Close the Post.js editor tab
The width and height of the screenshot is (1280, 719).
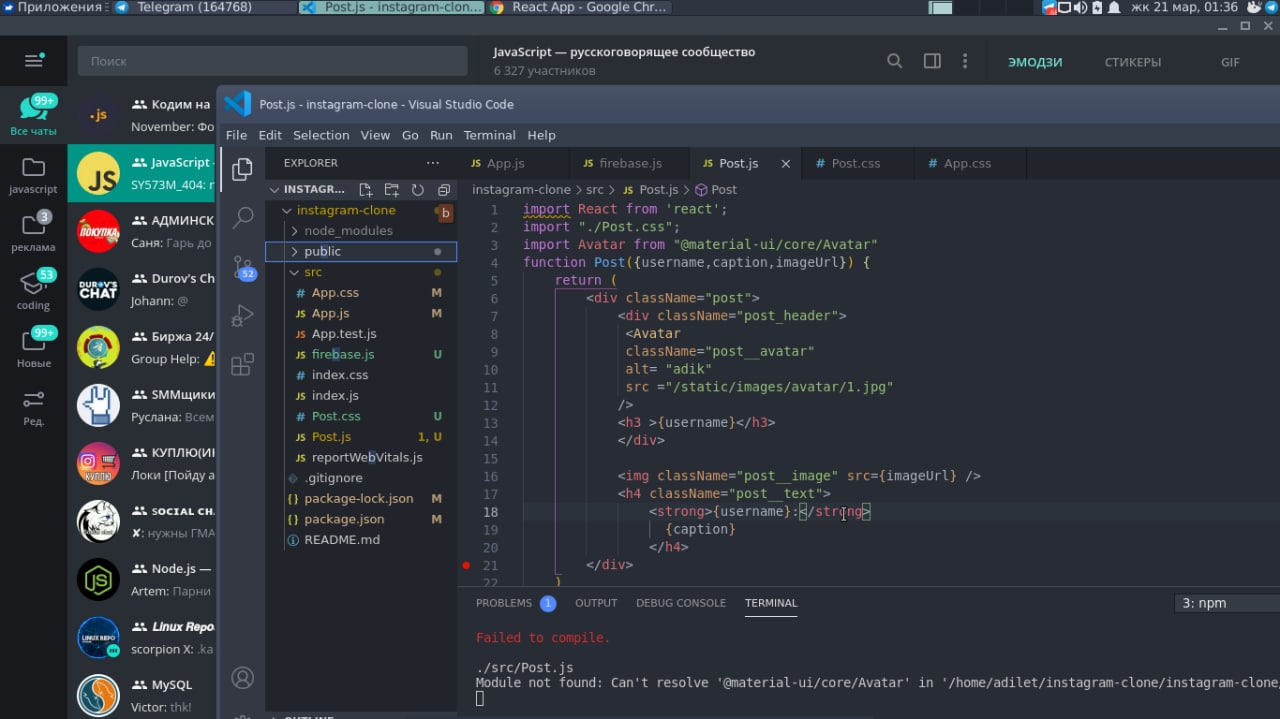point(786,163)
